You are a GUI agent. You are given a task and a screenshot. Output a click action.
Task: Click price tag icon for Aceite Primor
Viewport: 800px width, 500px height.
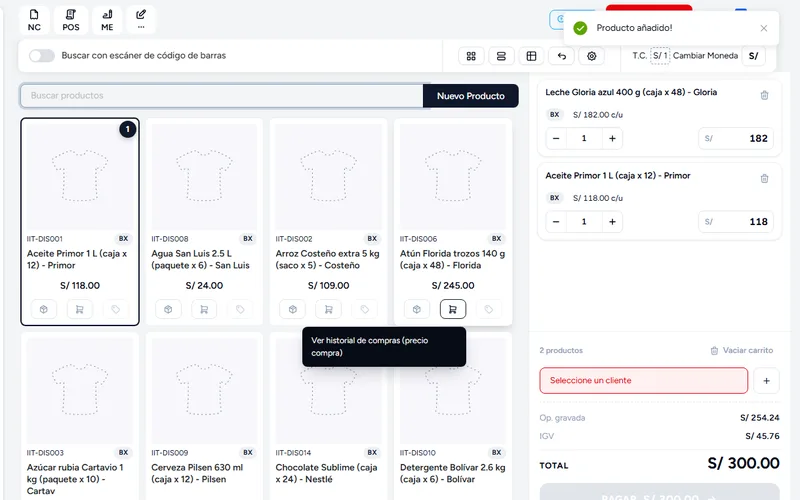[115, 309]
